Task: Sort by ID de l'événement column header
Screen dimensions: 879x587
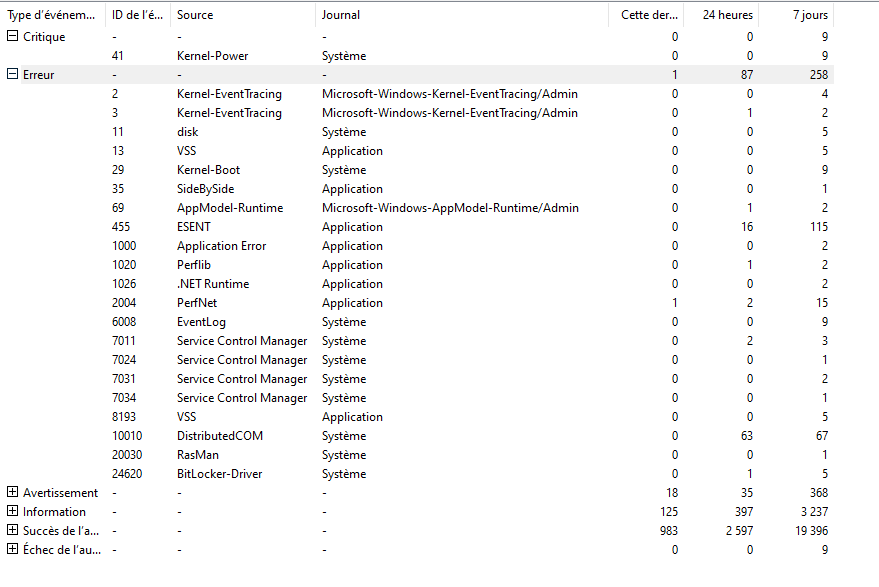Action: click(137, 15)
